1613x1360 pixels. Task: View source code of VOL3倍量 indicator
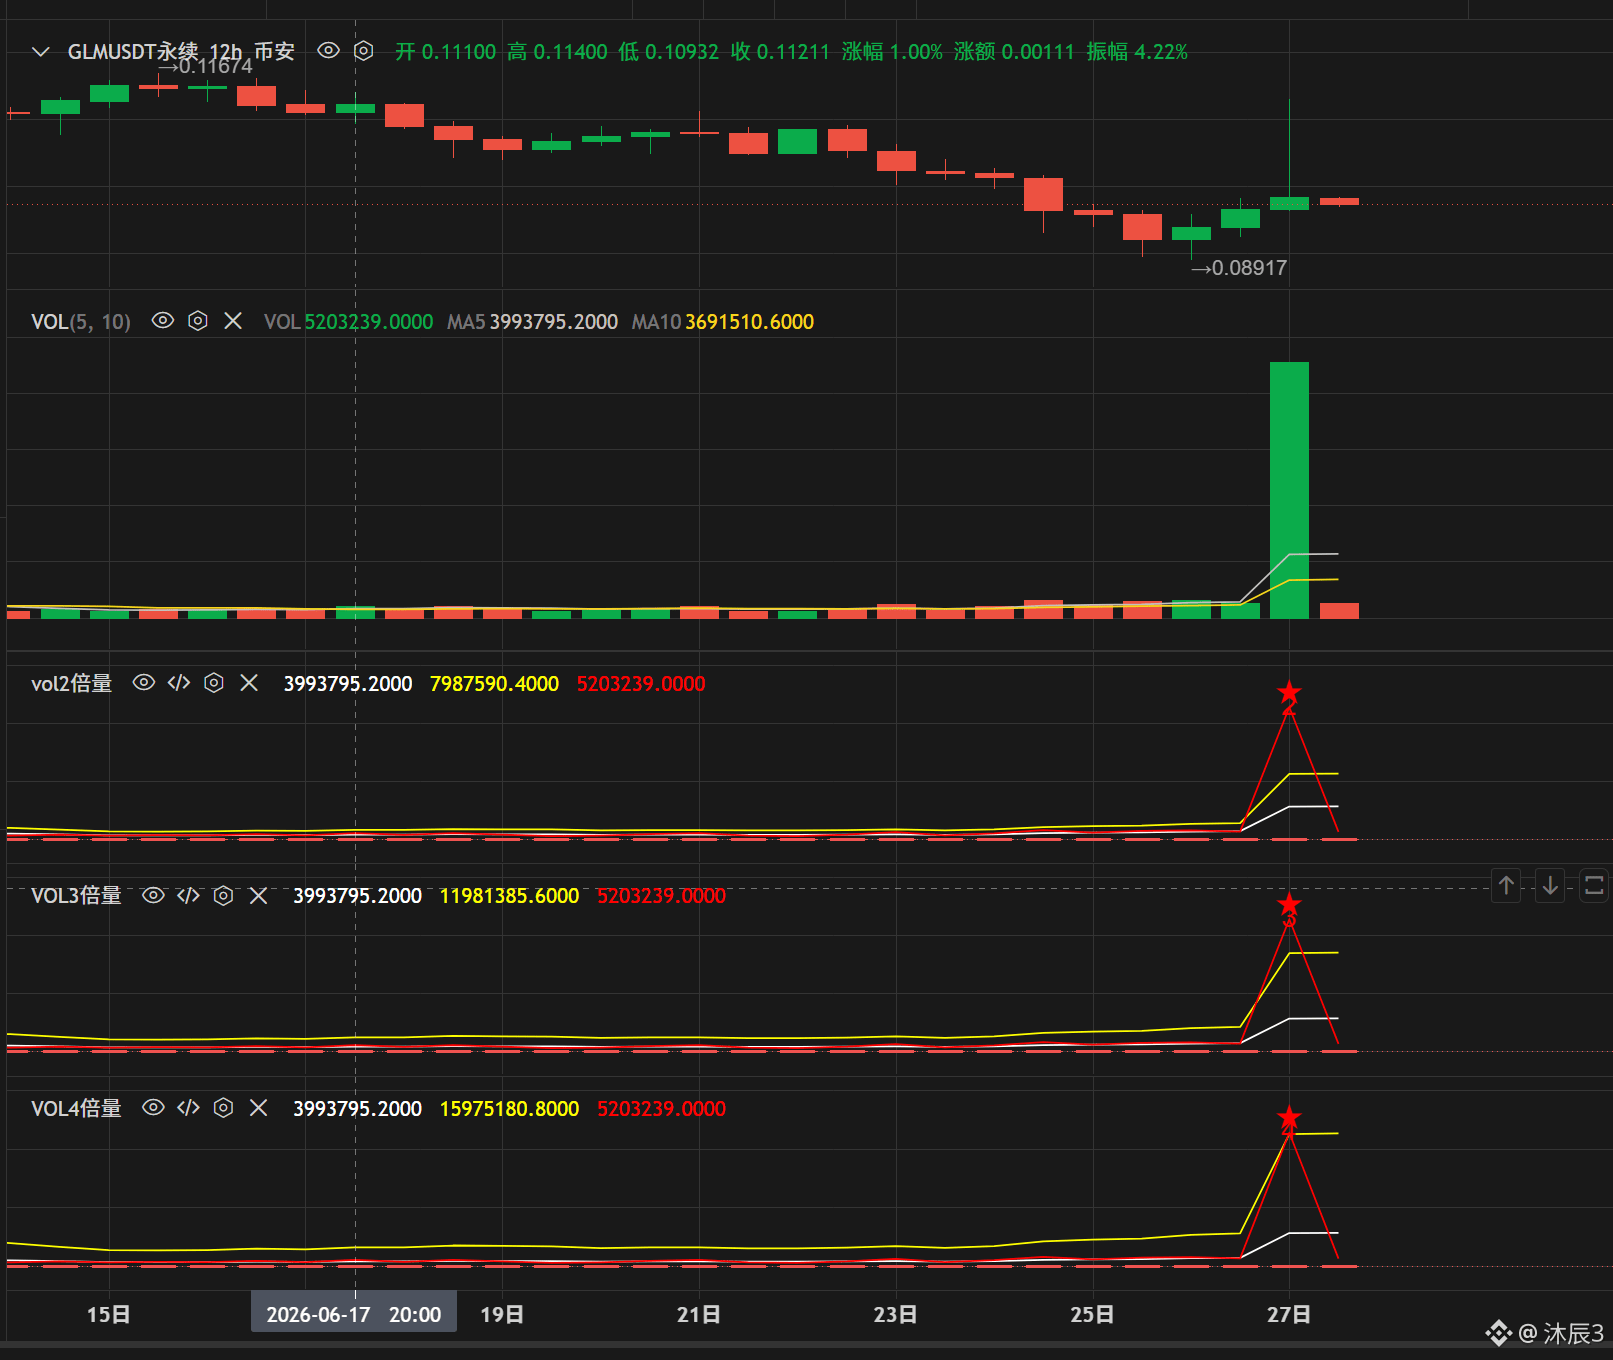[188, 896]
